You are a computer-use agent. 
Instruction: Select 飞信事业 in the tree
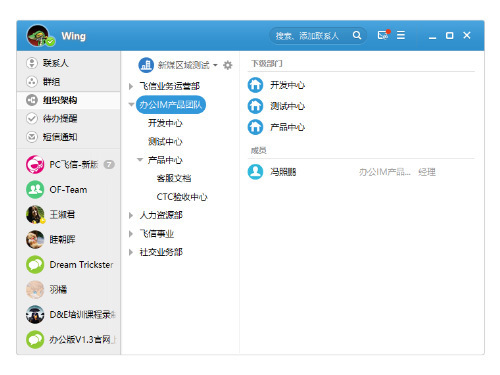click(157, 234)
